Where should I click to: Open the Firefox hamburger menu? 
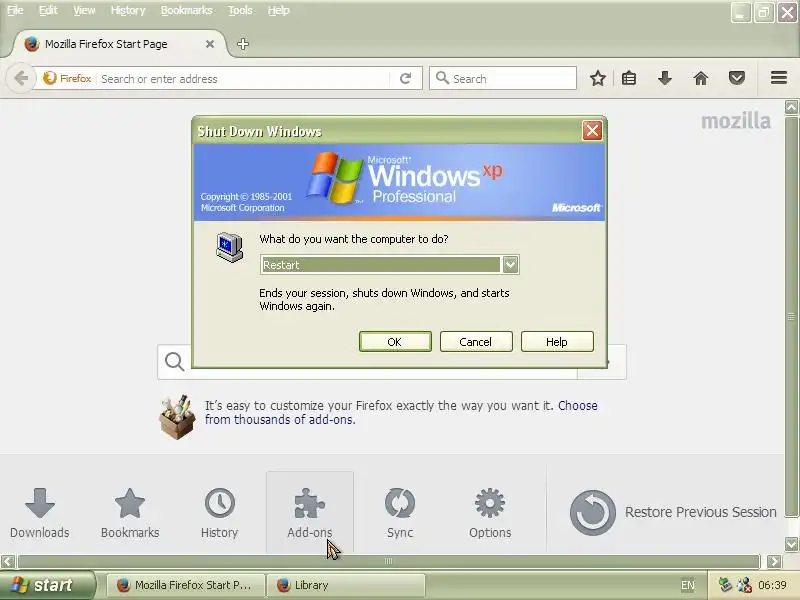click(x=779, y=78)
